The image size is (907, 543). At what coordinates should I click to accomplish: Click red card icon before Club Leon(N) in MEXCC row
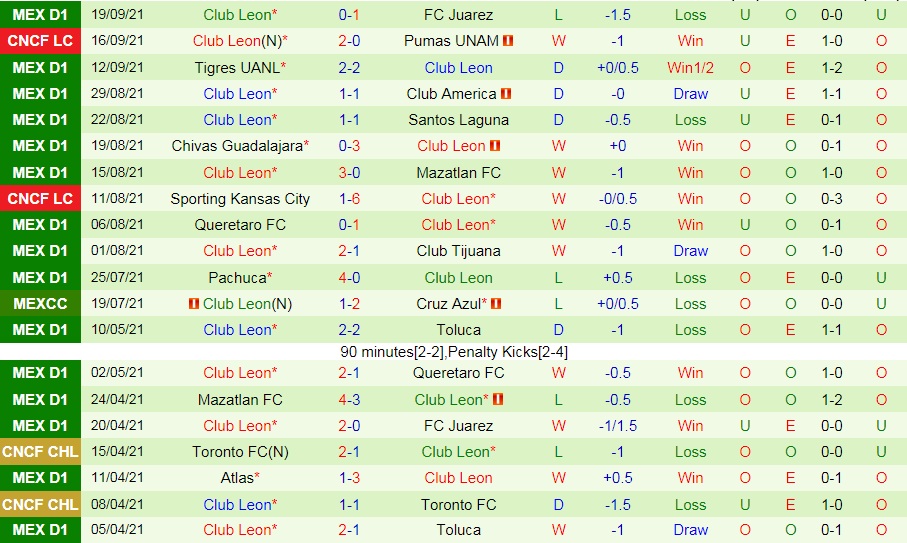tap(194, 303)
